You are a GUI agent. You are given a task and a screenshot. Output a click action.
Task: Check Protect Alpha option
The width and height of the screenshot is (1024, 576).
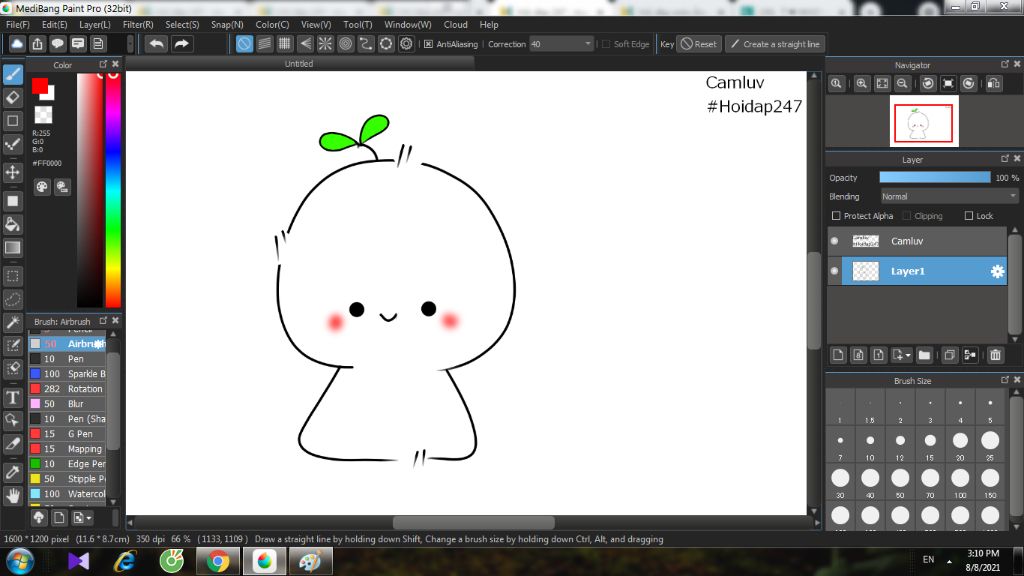click(836, 216)
